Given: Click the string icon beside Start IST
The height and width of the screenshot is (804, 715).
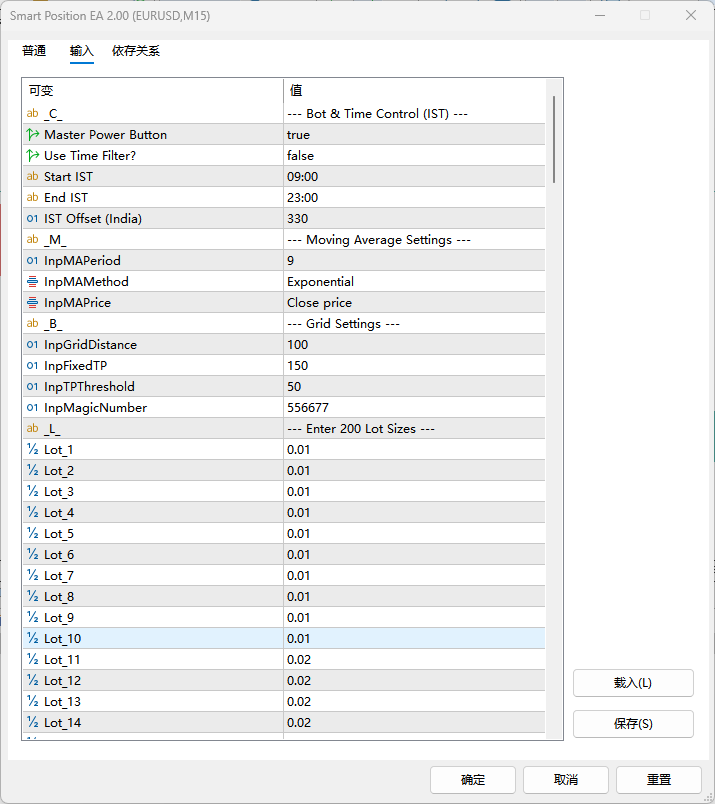Looking at the screenshot, I should pyautogui.click(x=32, y=176).
